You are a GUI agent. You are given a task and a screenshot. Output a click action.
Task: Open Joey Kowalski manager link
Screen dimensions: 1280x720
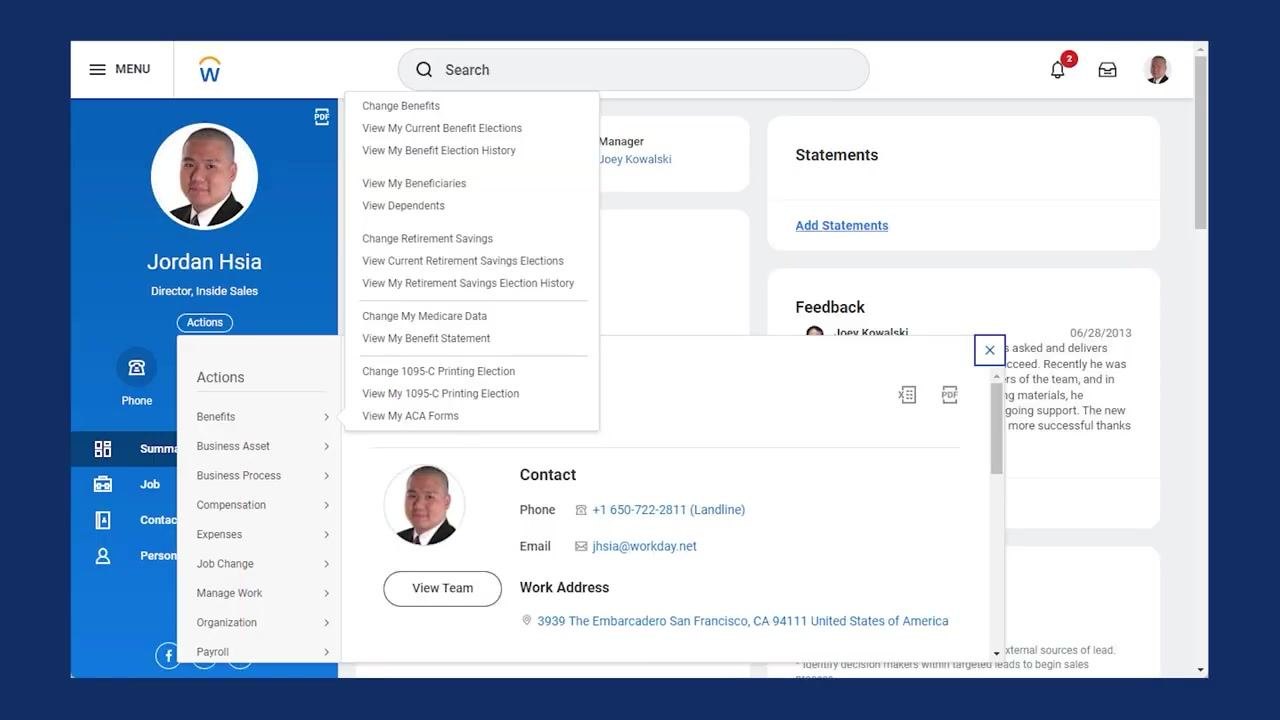click(635, 160)
